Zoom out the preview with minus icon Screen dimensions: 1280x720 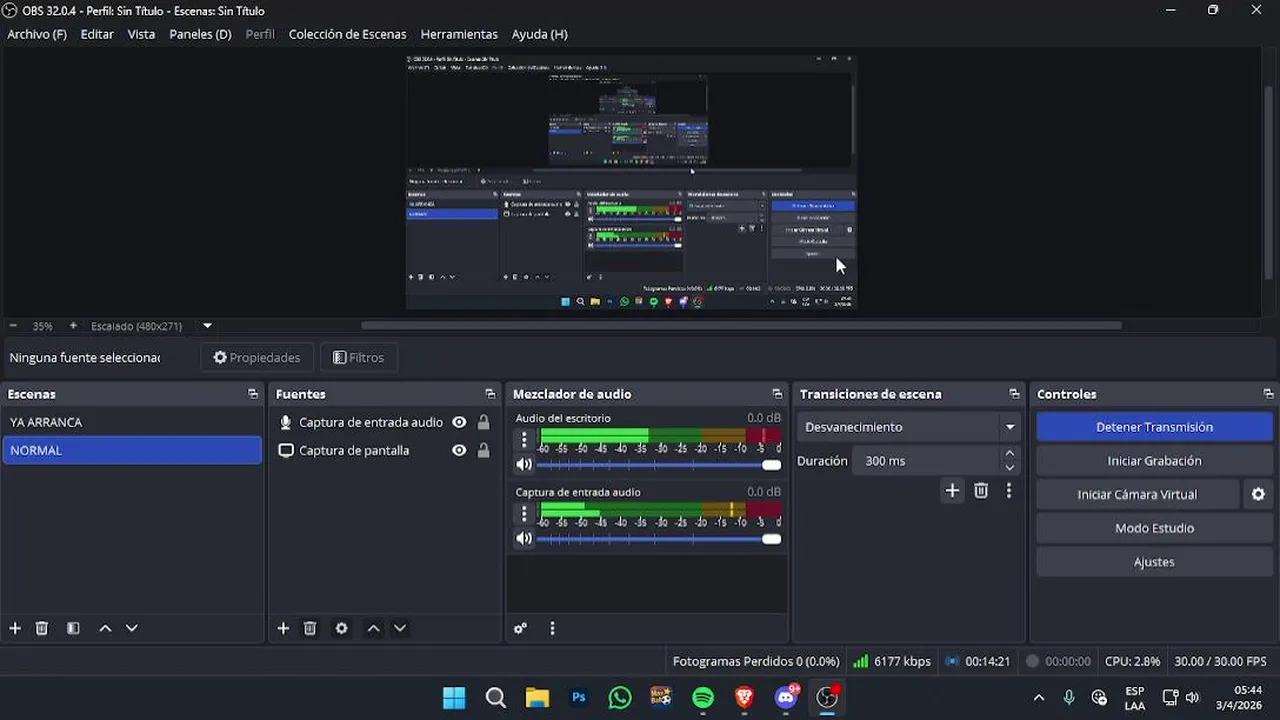coord(13,326)
